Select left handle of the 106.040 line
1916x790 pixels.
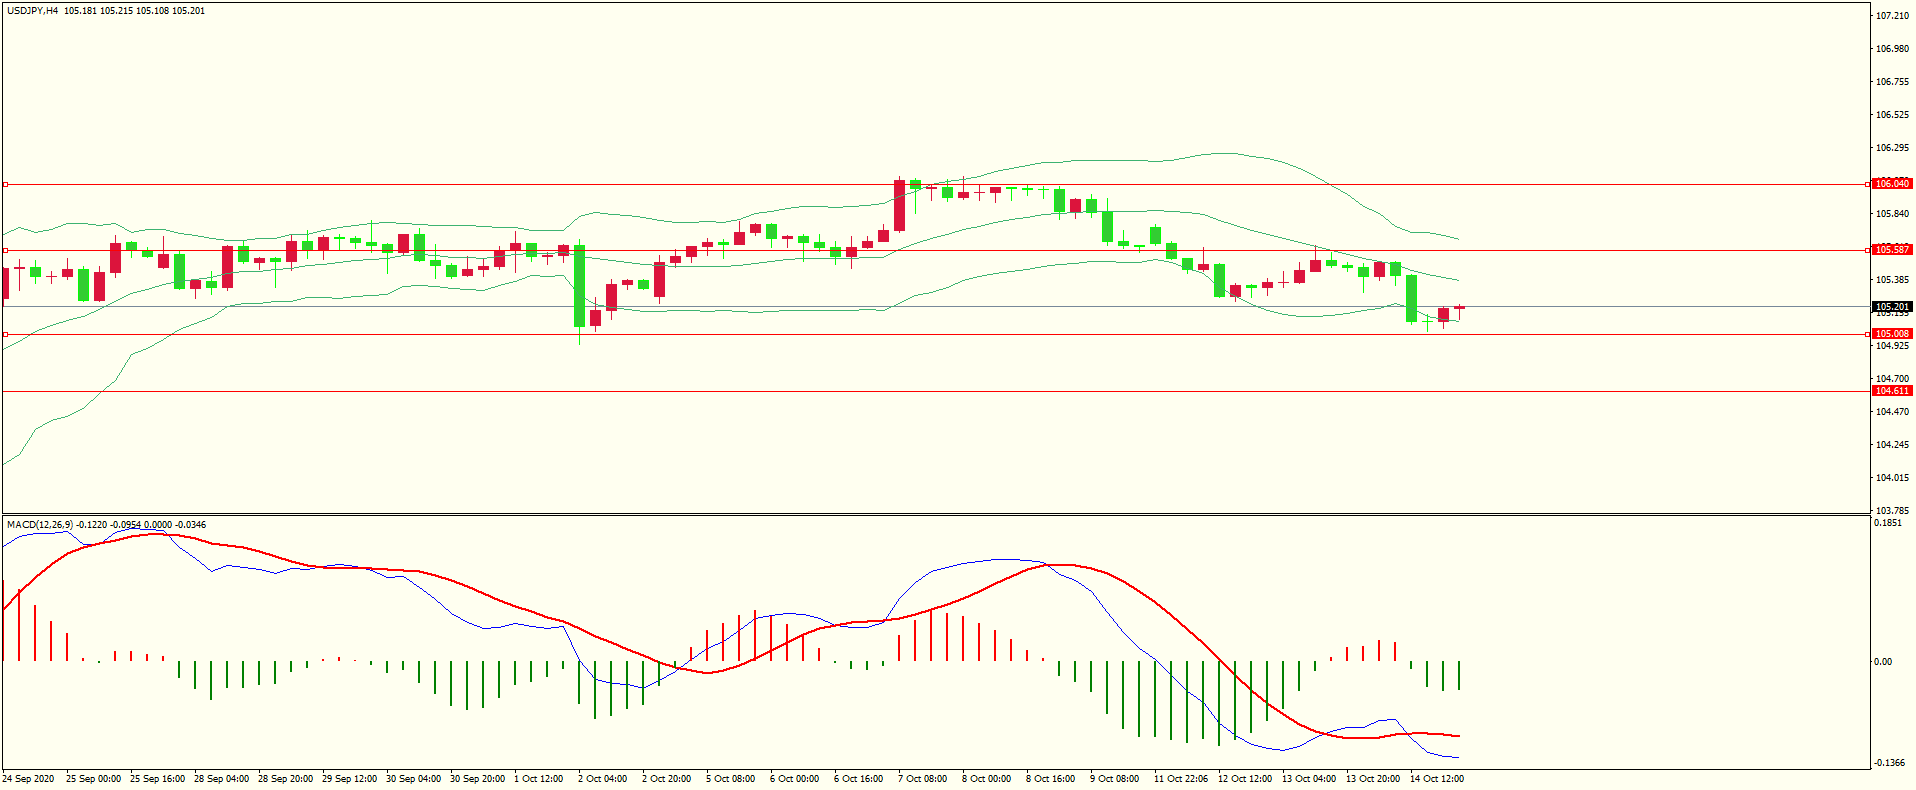click(x=5, y=184)
